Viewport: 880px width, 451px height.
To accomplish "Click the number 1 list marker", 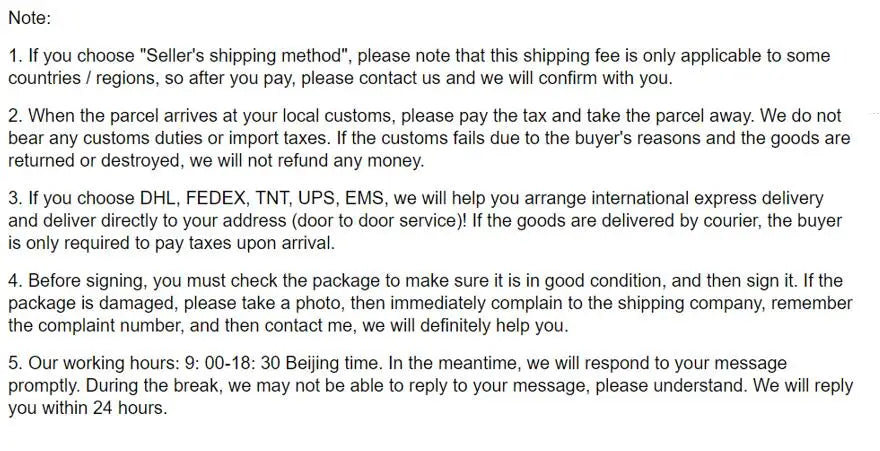I will click(15, 56).
